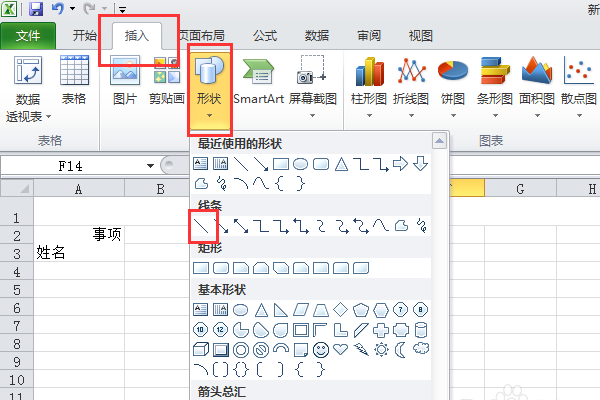Select straight Line shape under 线条
Image resolution: width=600 pixels, height=400 pixels.
pos(201,225)
